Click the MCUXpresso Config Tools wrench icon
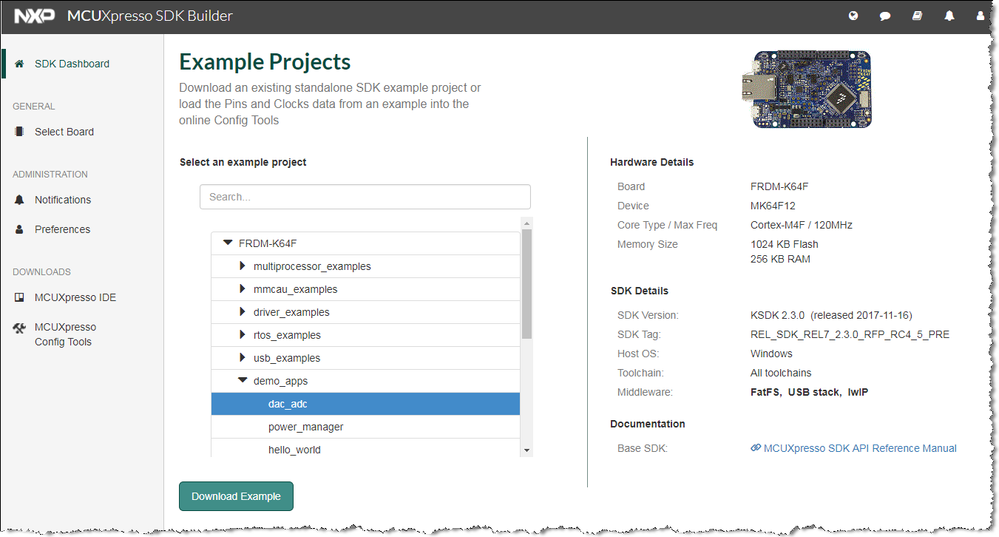 tap(19, 328)
